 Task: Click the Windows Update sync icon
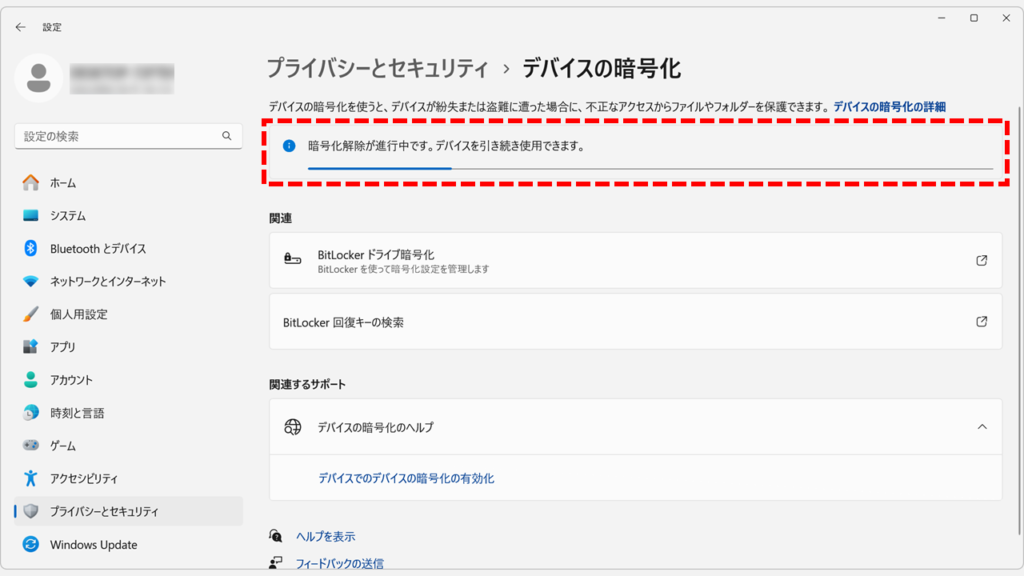(31, 544)
